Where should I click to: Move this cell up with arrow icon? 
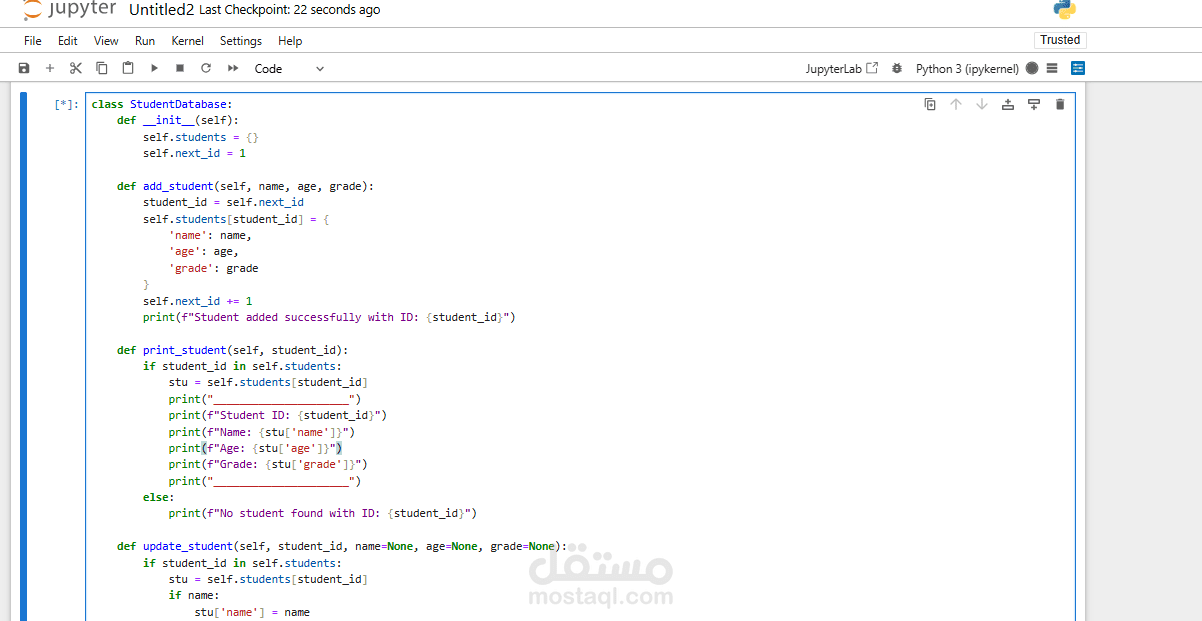[956, 104]
